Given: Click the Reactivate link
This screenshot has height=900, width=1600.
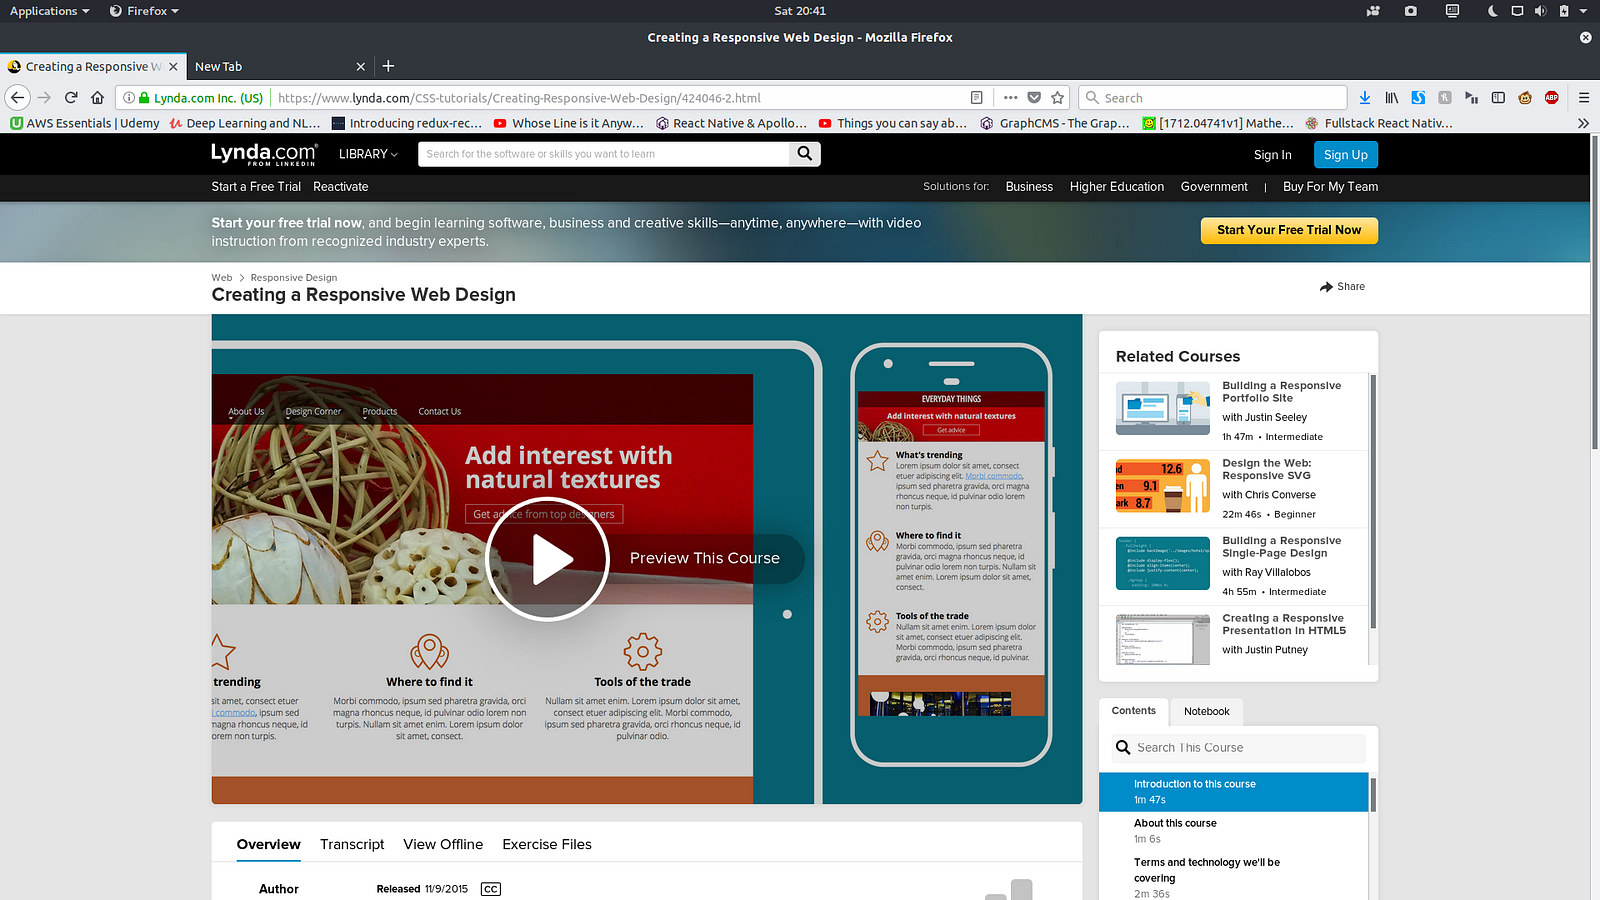Looking at the screenshot, I should tap(341, 187).
